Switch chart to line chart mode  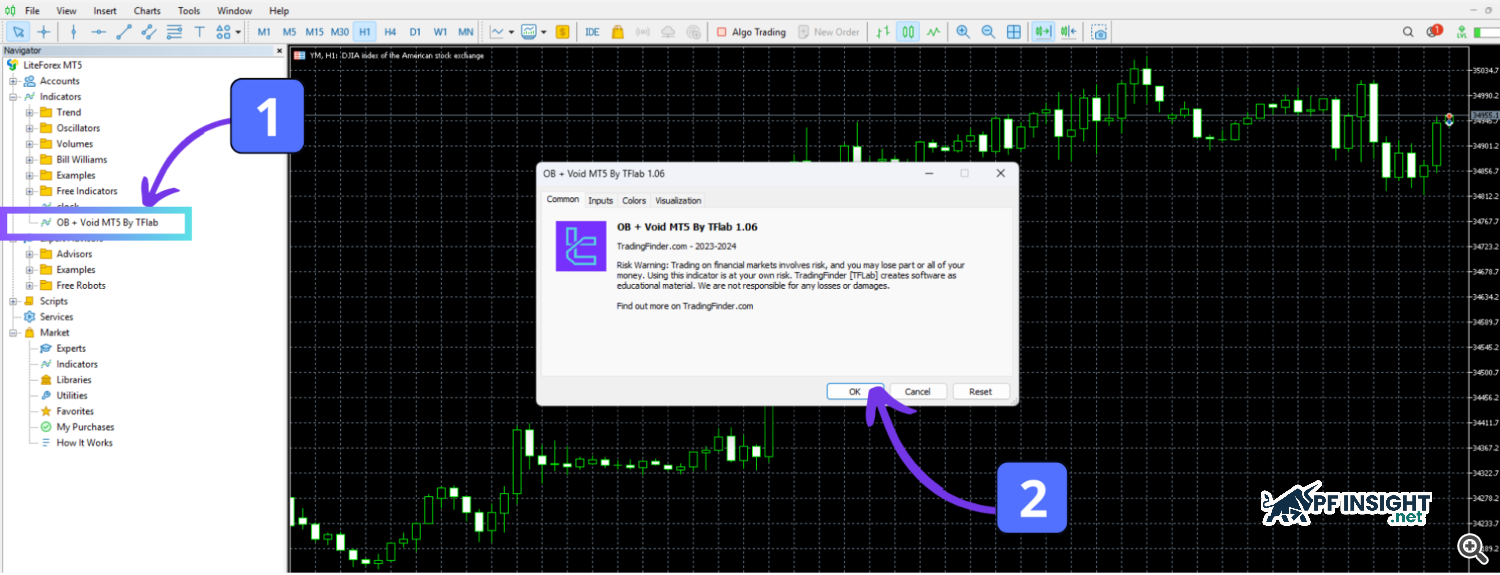coord(933,32)
